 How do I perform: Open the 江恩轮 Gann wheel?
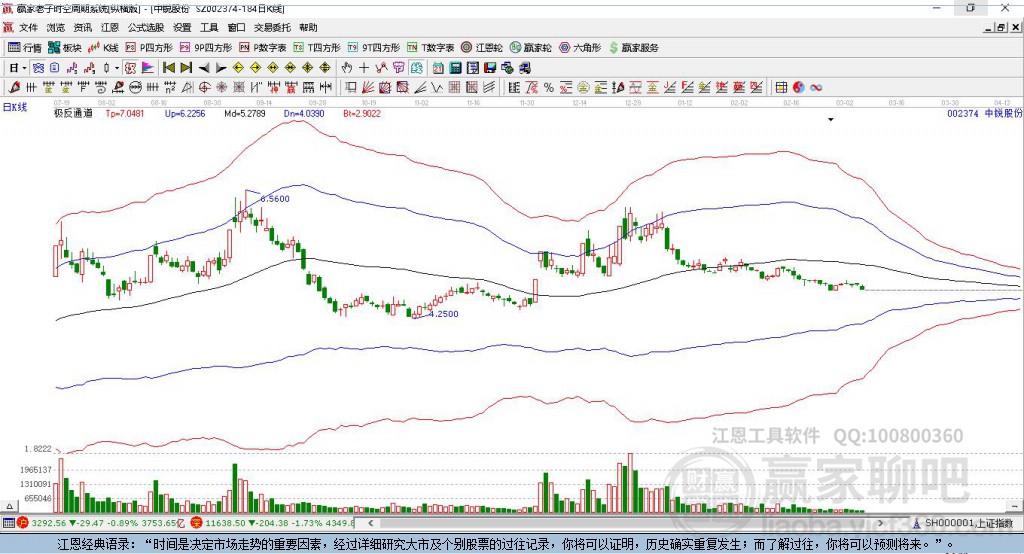[482, 48]
